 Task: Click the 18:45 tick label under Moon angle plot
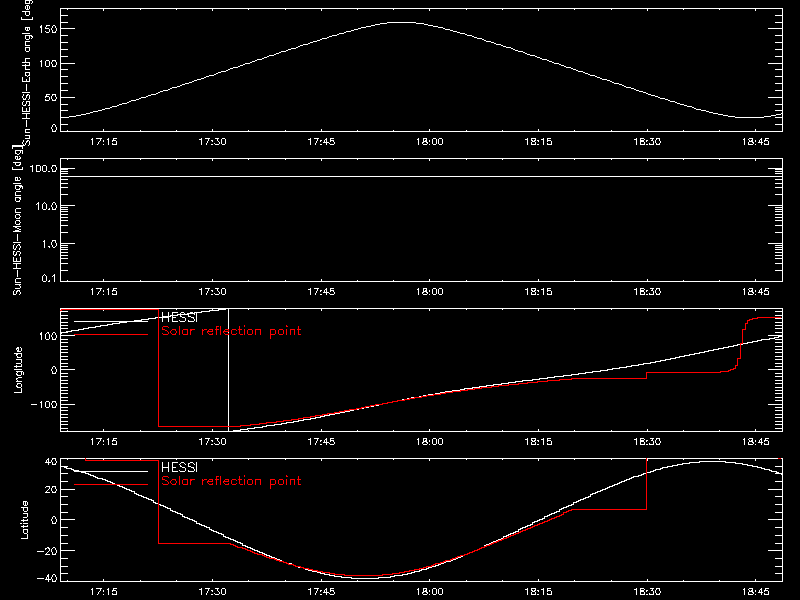[756, 292]
